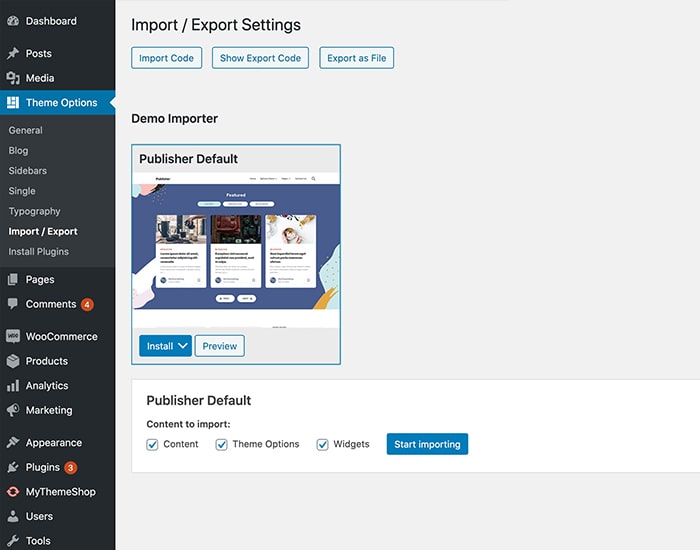700x550 pixels.
Task: Click the Start importing button
Action: (427, 444)
